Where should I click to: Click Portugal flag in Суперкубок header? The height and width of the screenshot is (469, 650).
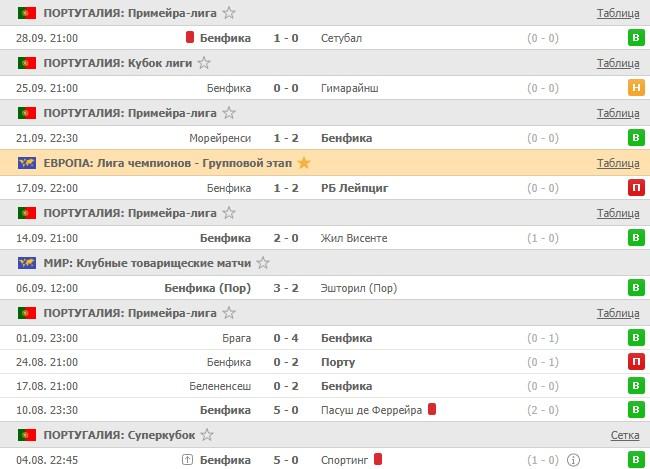[x=27, y=435]
